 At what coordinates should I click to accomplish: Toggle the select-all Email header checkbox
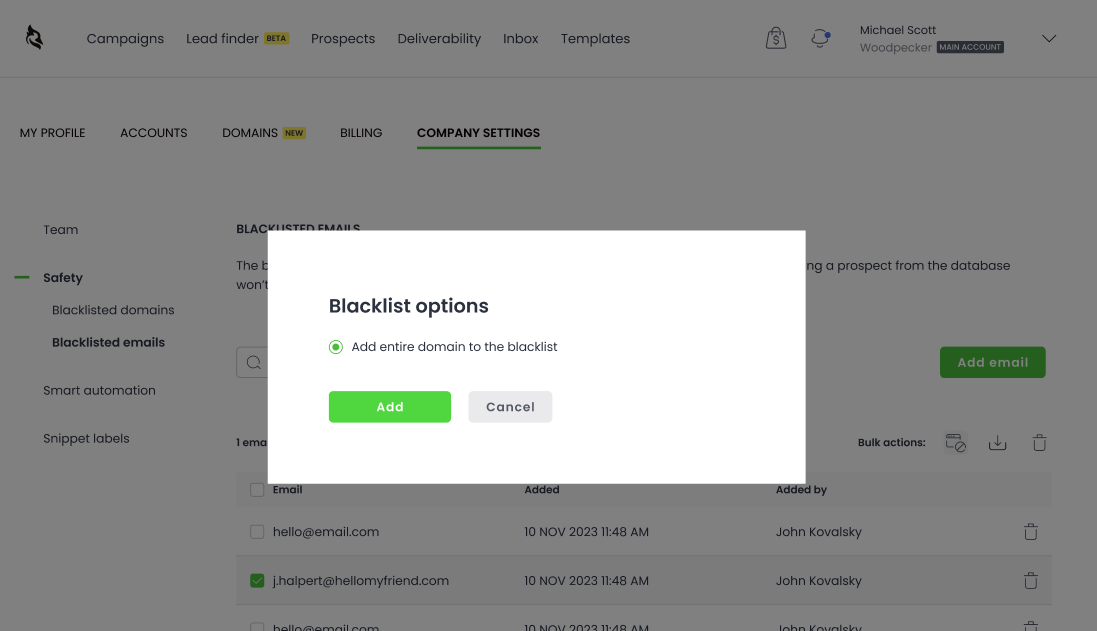point(257,490)
